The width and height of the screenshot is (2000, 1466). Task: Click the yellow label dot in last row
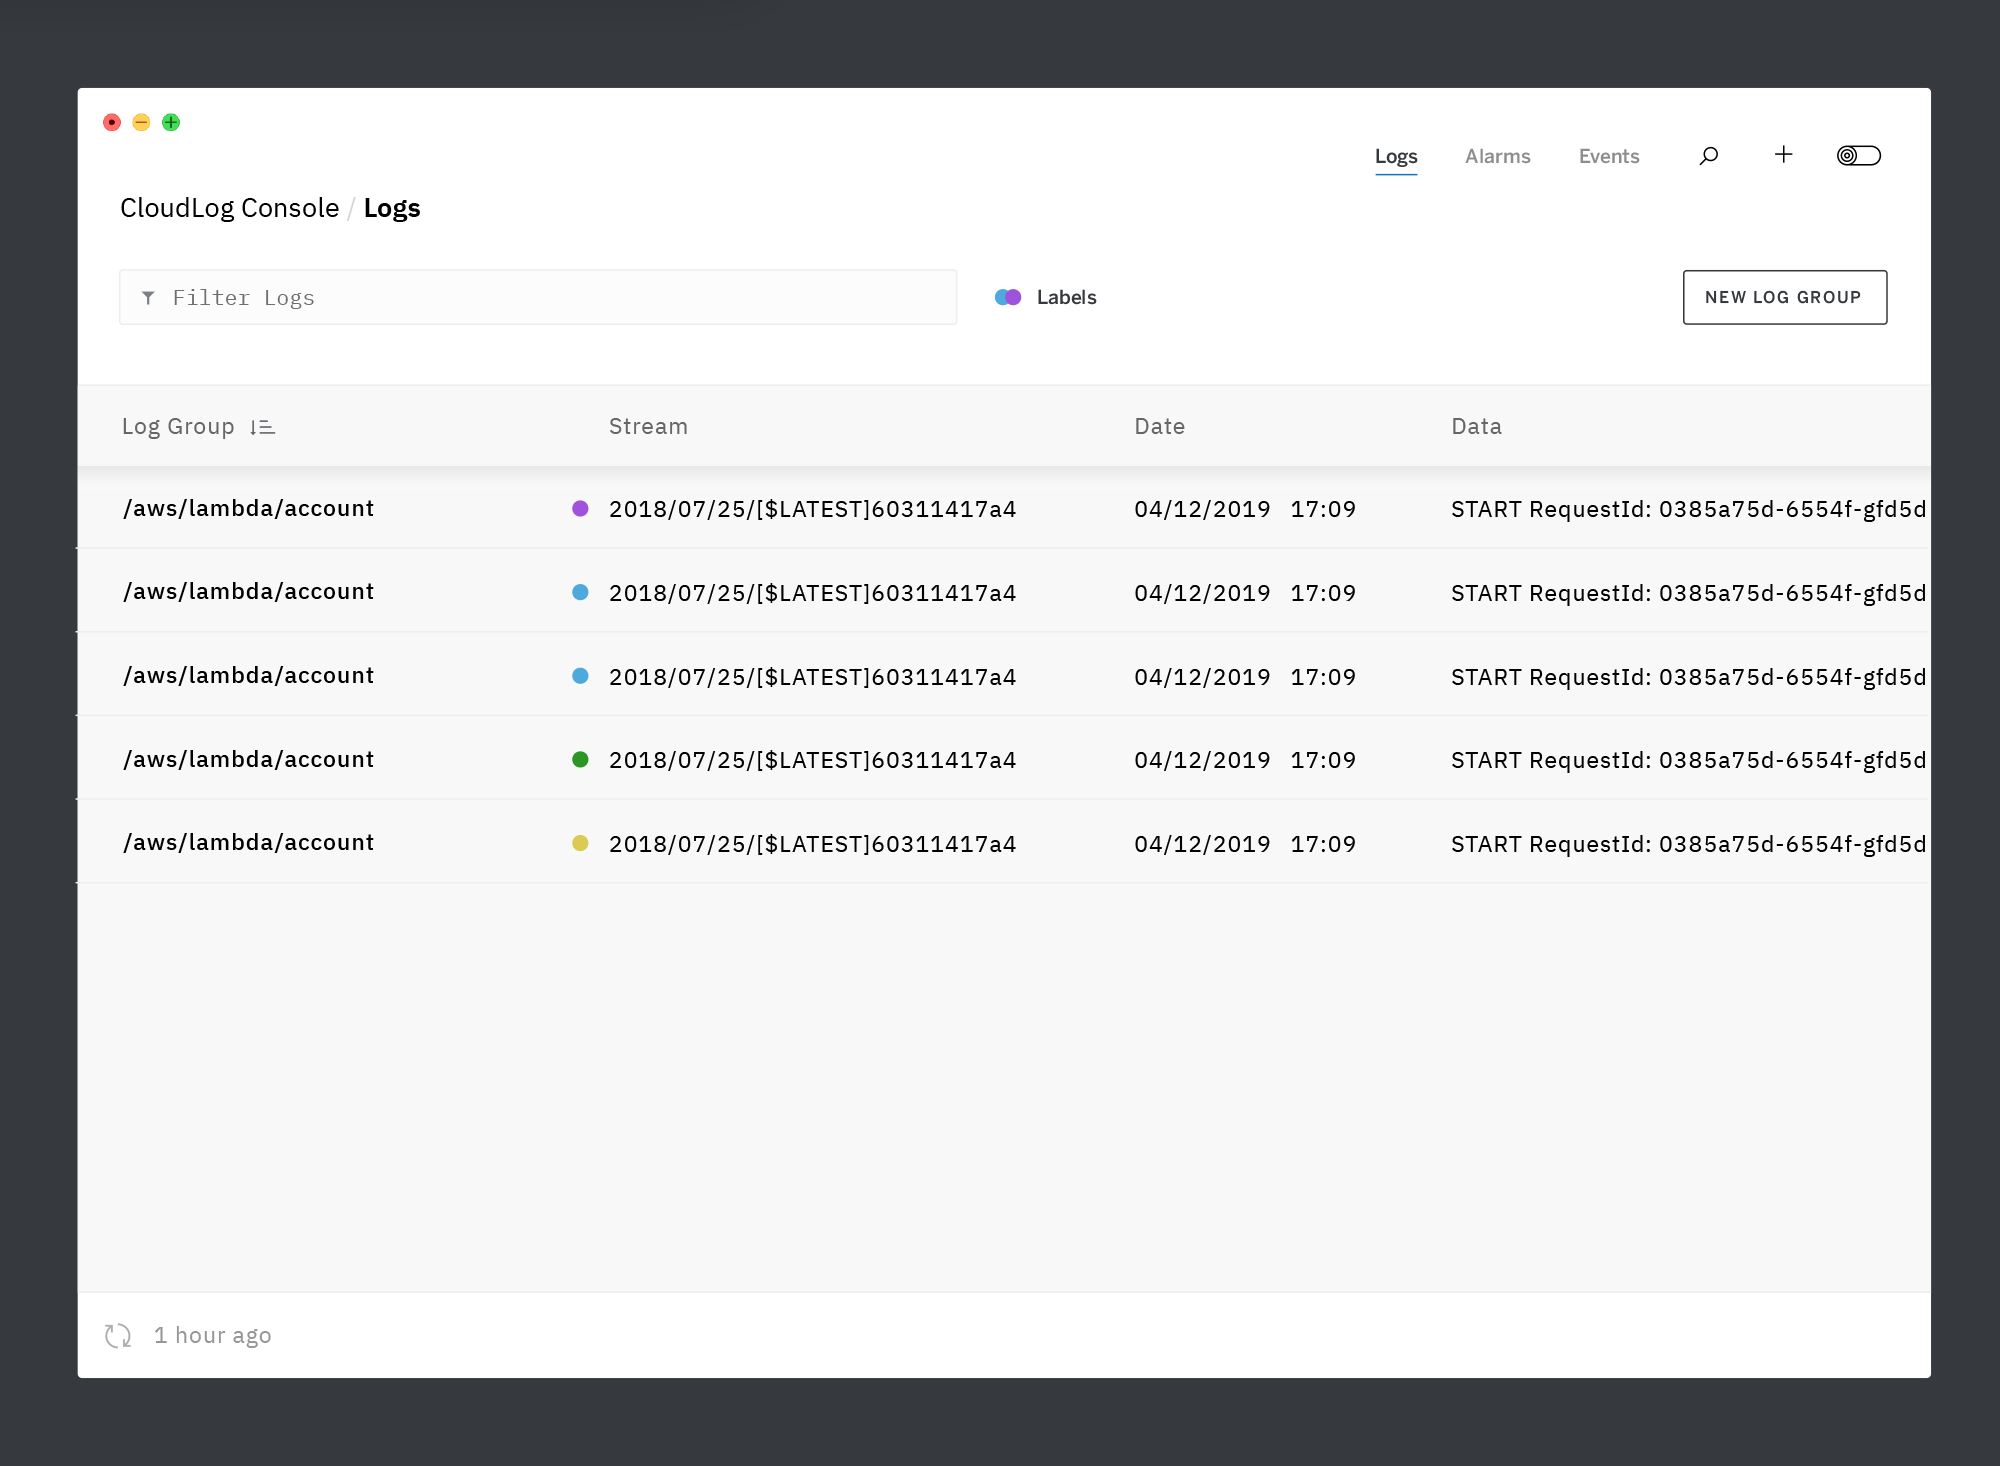coord(580,843)
